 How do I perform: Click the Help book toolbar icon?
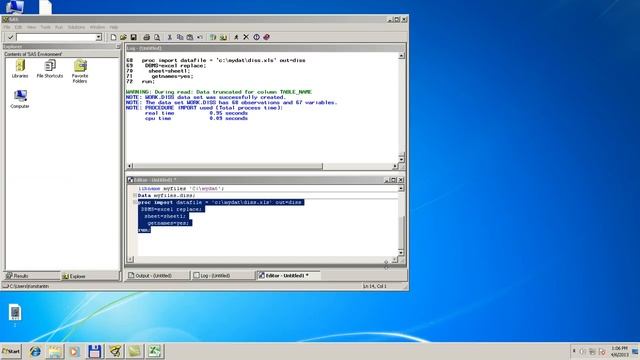click(267, 37)
